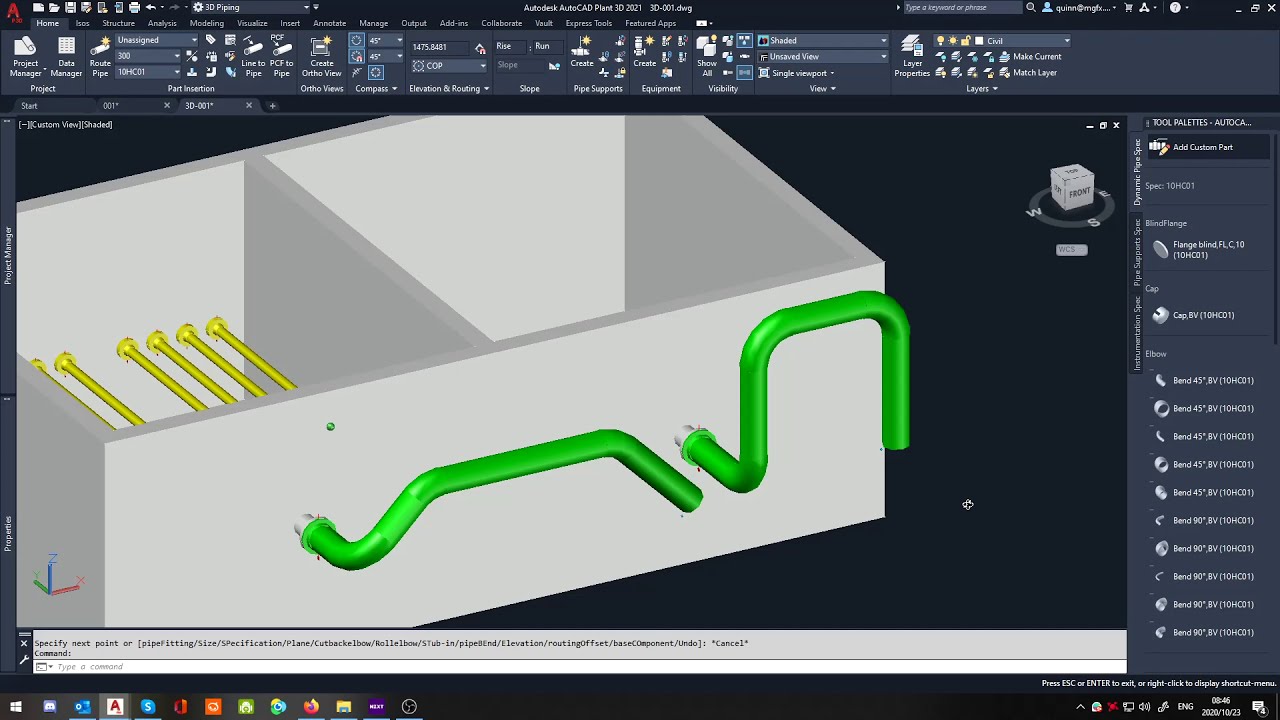
Task: Click the Save icon in quick access toolbar
Action: (x=71, y=7)
